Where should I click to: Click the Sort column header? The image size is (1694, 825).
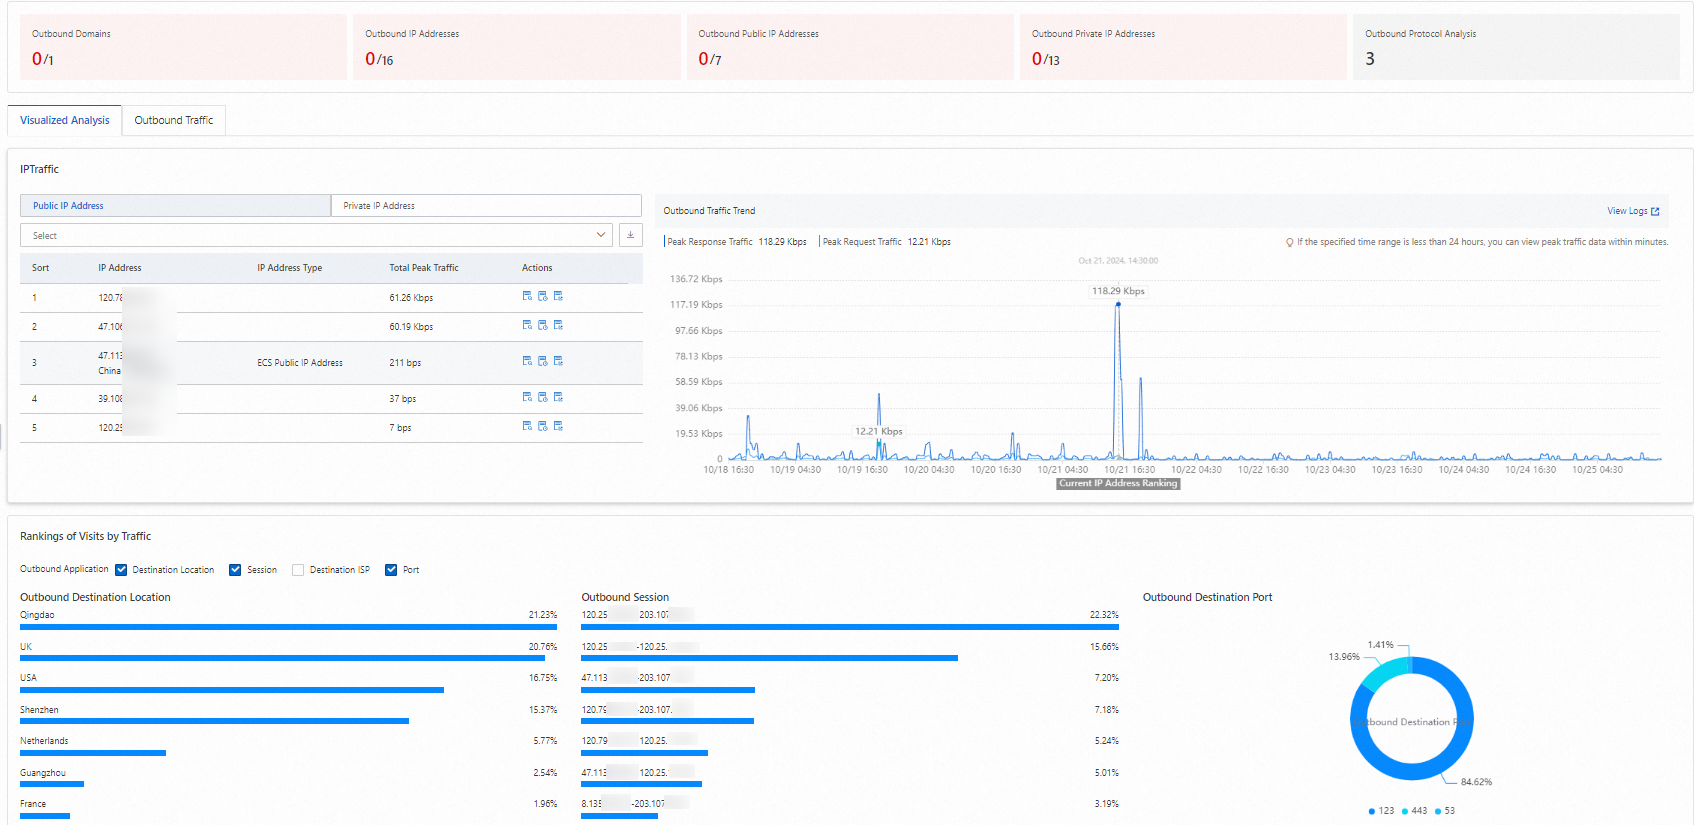[x=40, y=268]
